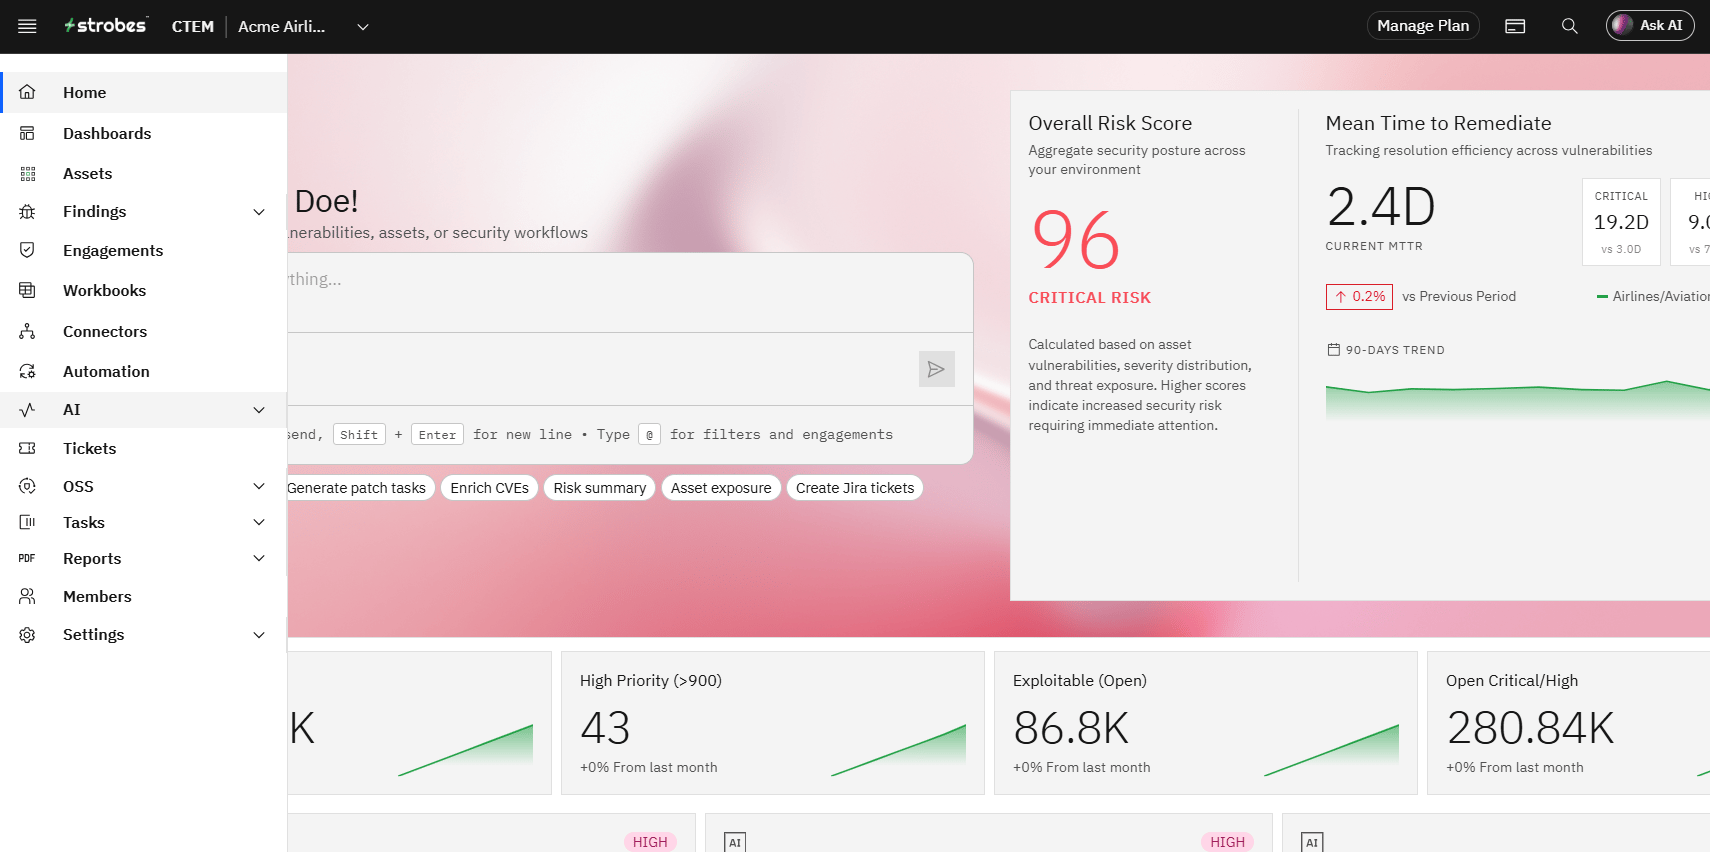1710x852 pixels.
Task: Expand the OSS submenu chevron
Action: (x=259, y=486)
